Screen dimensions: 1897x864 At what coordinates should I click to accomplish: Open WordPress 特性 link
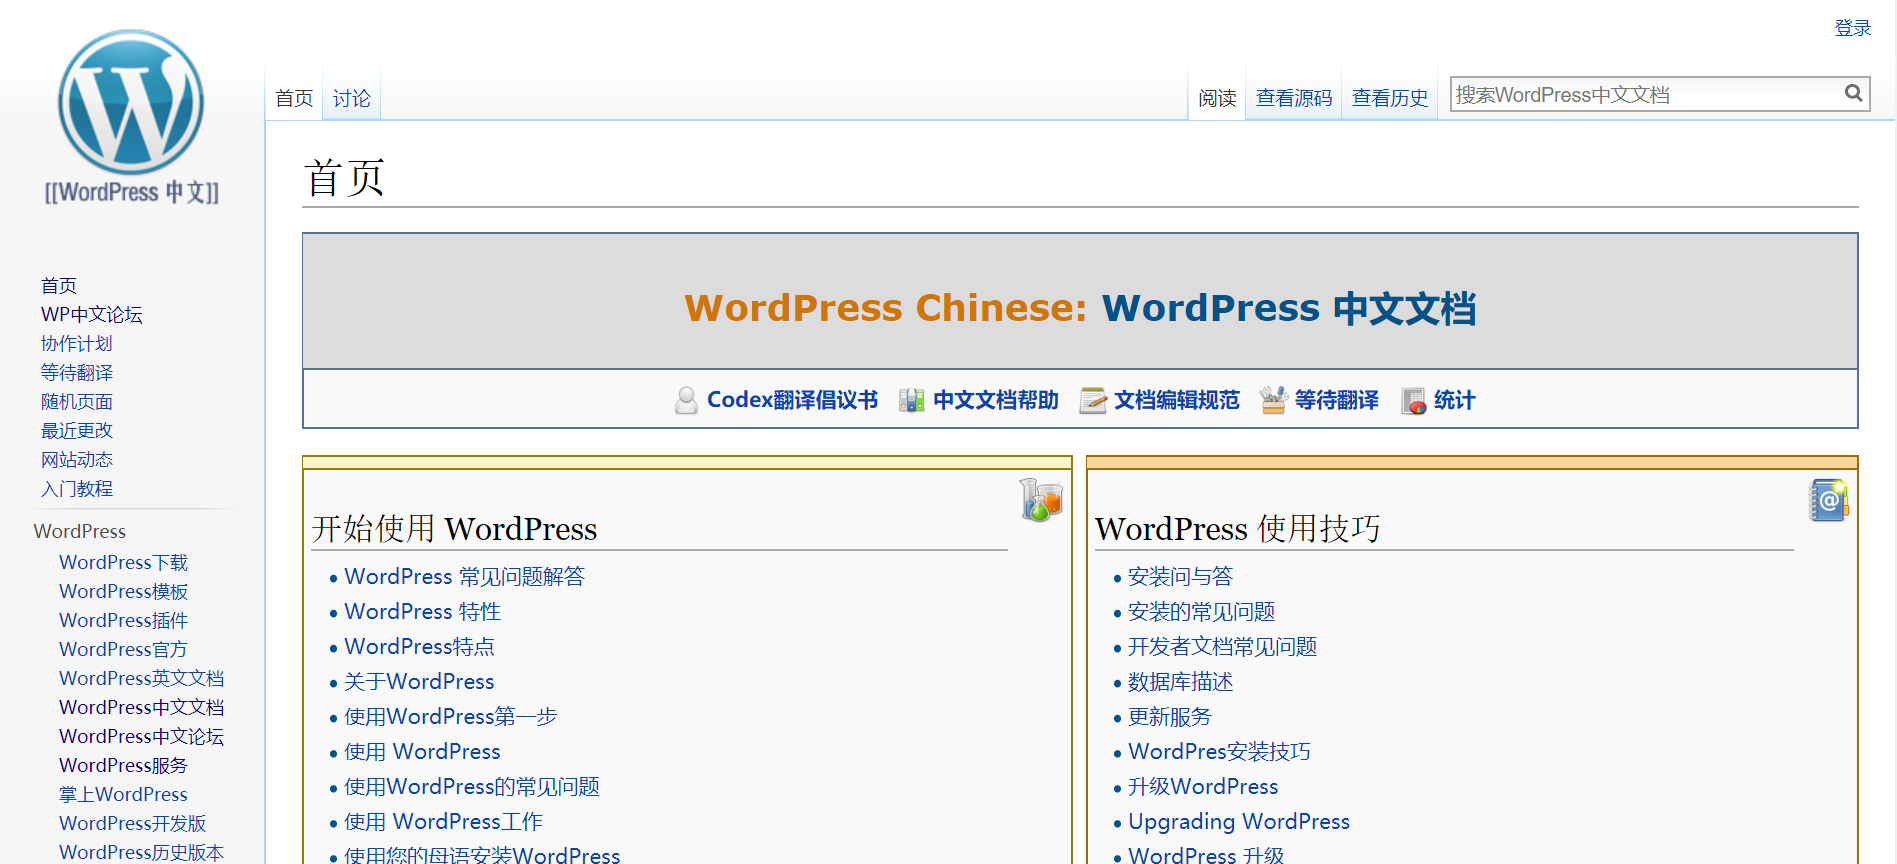pyautogui.click(x=423, y=612)
